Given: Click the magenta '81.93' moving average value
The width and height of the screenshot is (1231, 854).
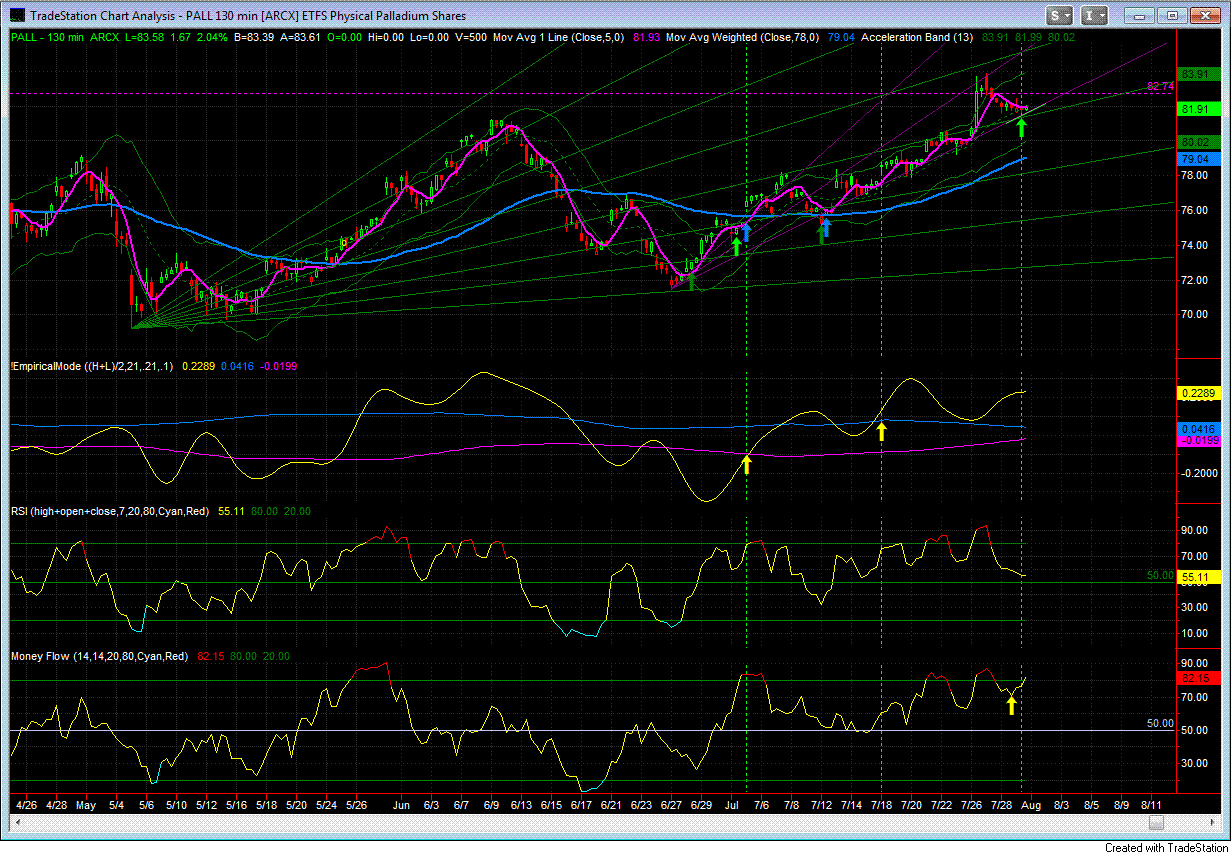Looking at the screenshot, I should (646, 37).
